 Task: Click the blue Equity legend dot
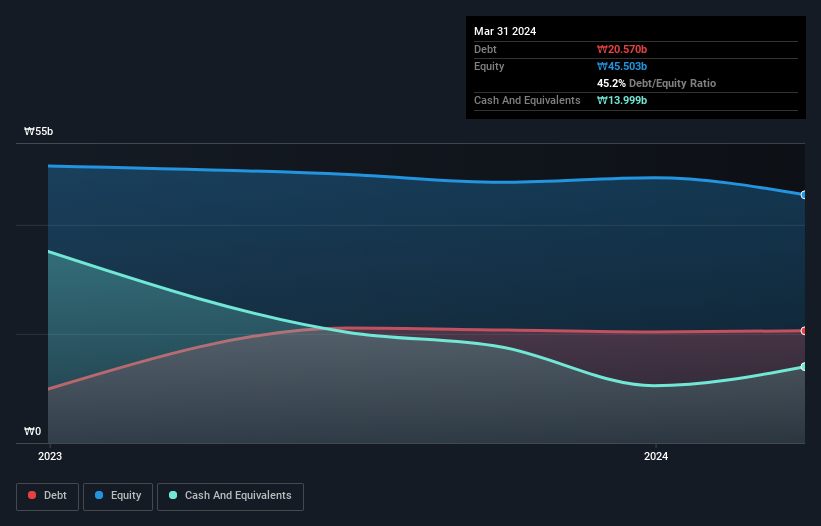tap(99, 495)
